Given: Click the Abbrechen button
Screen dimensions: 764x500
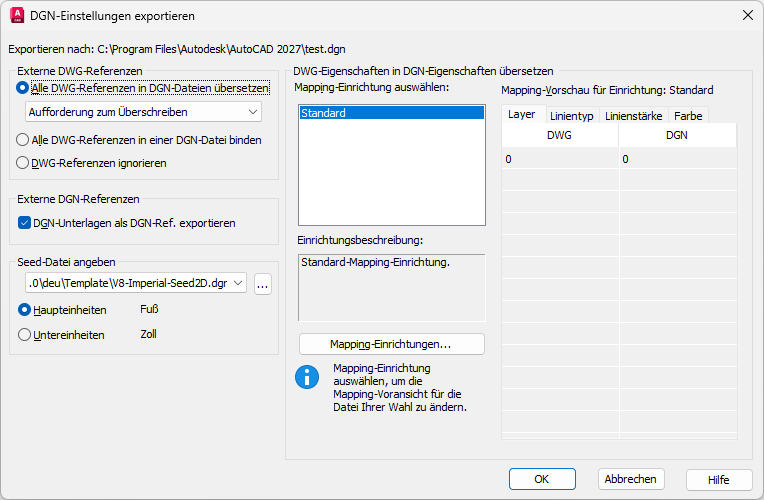Looking at the screenshot, I should point(631,479).
